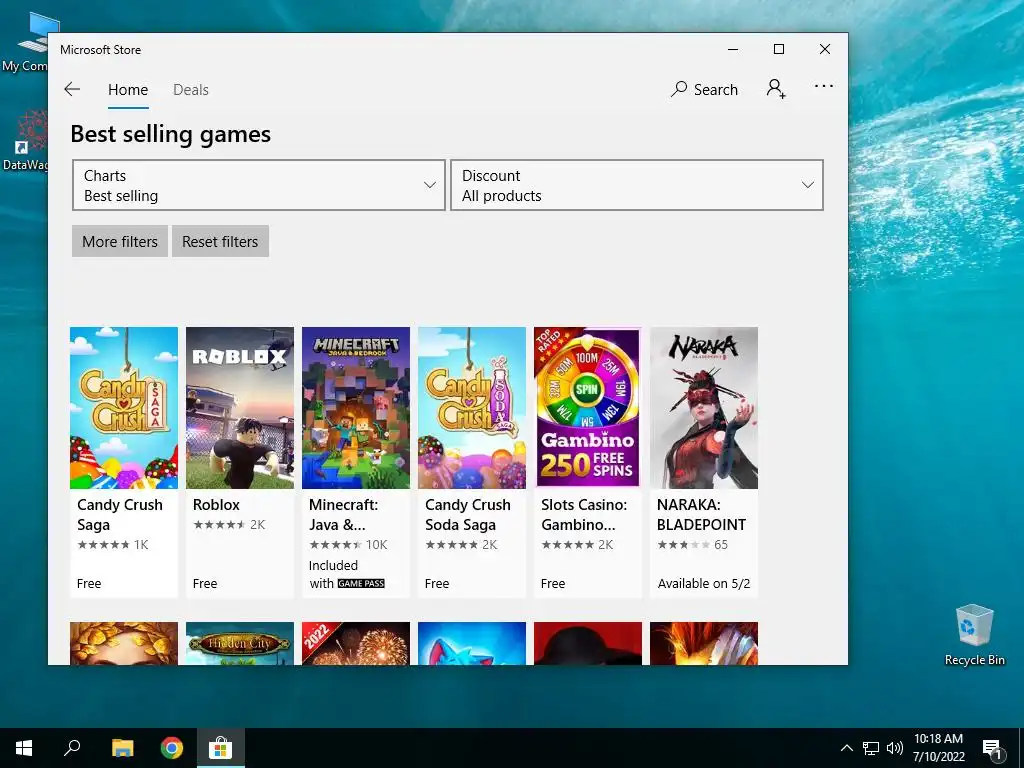Show hidden system tray icons
The width and height of the screenshot is (1024, 768).
pos(846,748)
